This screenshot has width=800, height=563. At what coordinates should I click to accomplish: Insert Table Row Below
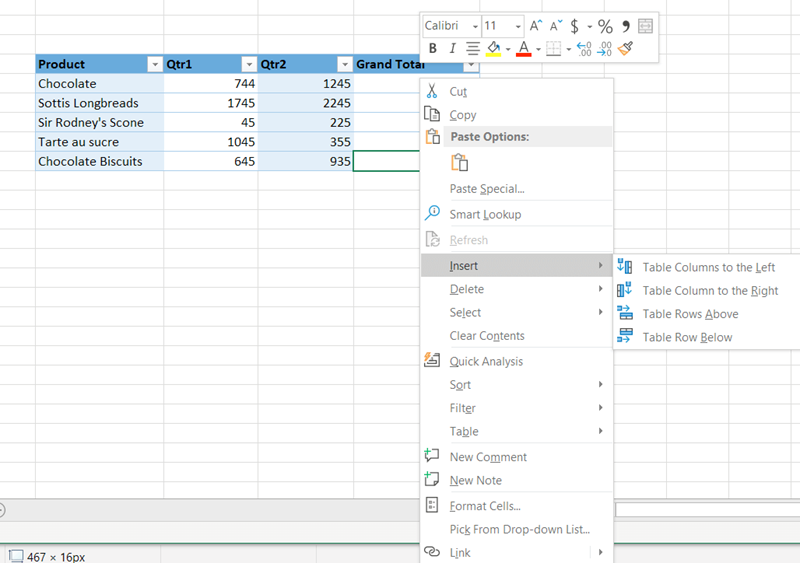coord(707,337)
